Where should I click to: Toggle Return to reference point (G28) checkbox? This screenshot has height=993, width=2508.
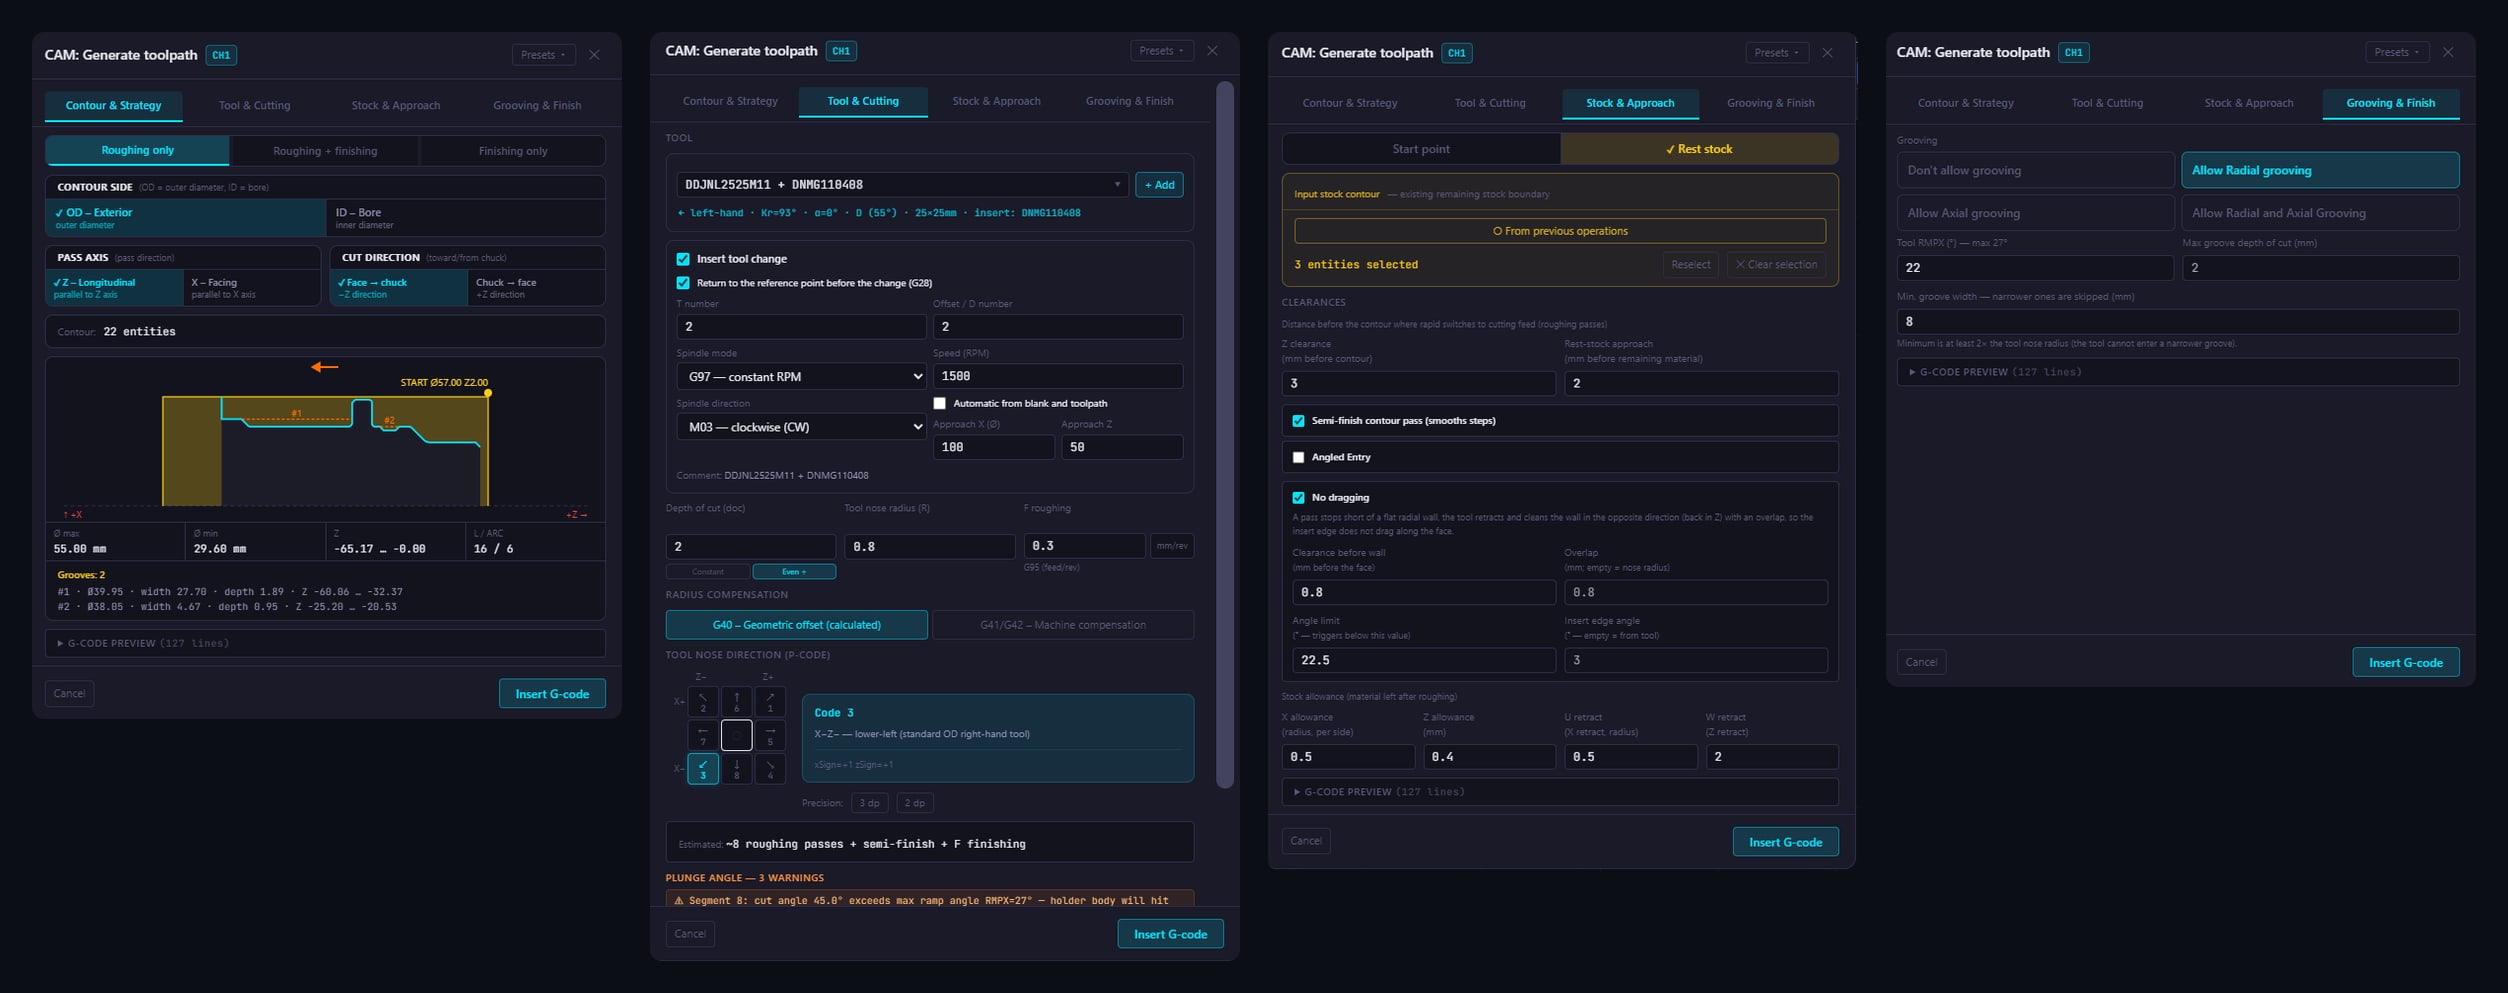click(x=683, y=283)
